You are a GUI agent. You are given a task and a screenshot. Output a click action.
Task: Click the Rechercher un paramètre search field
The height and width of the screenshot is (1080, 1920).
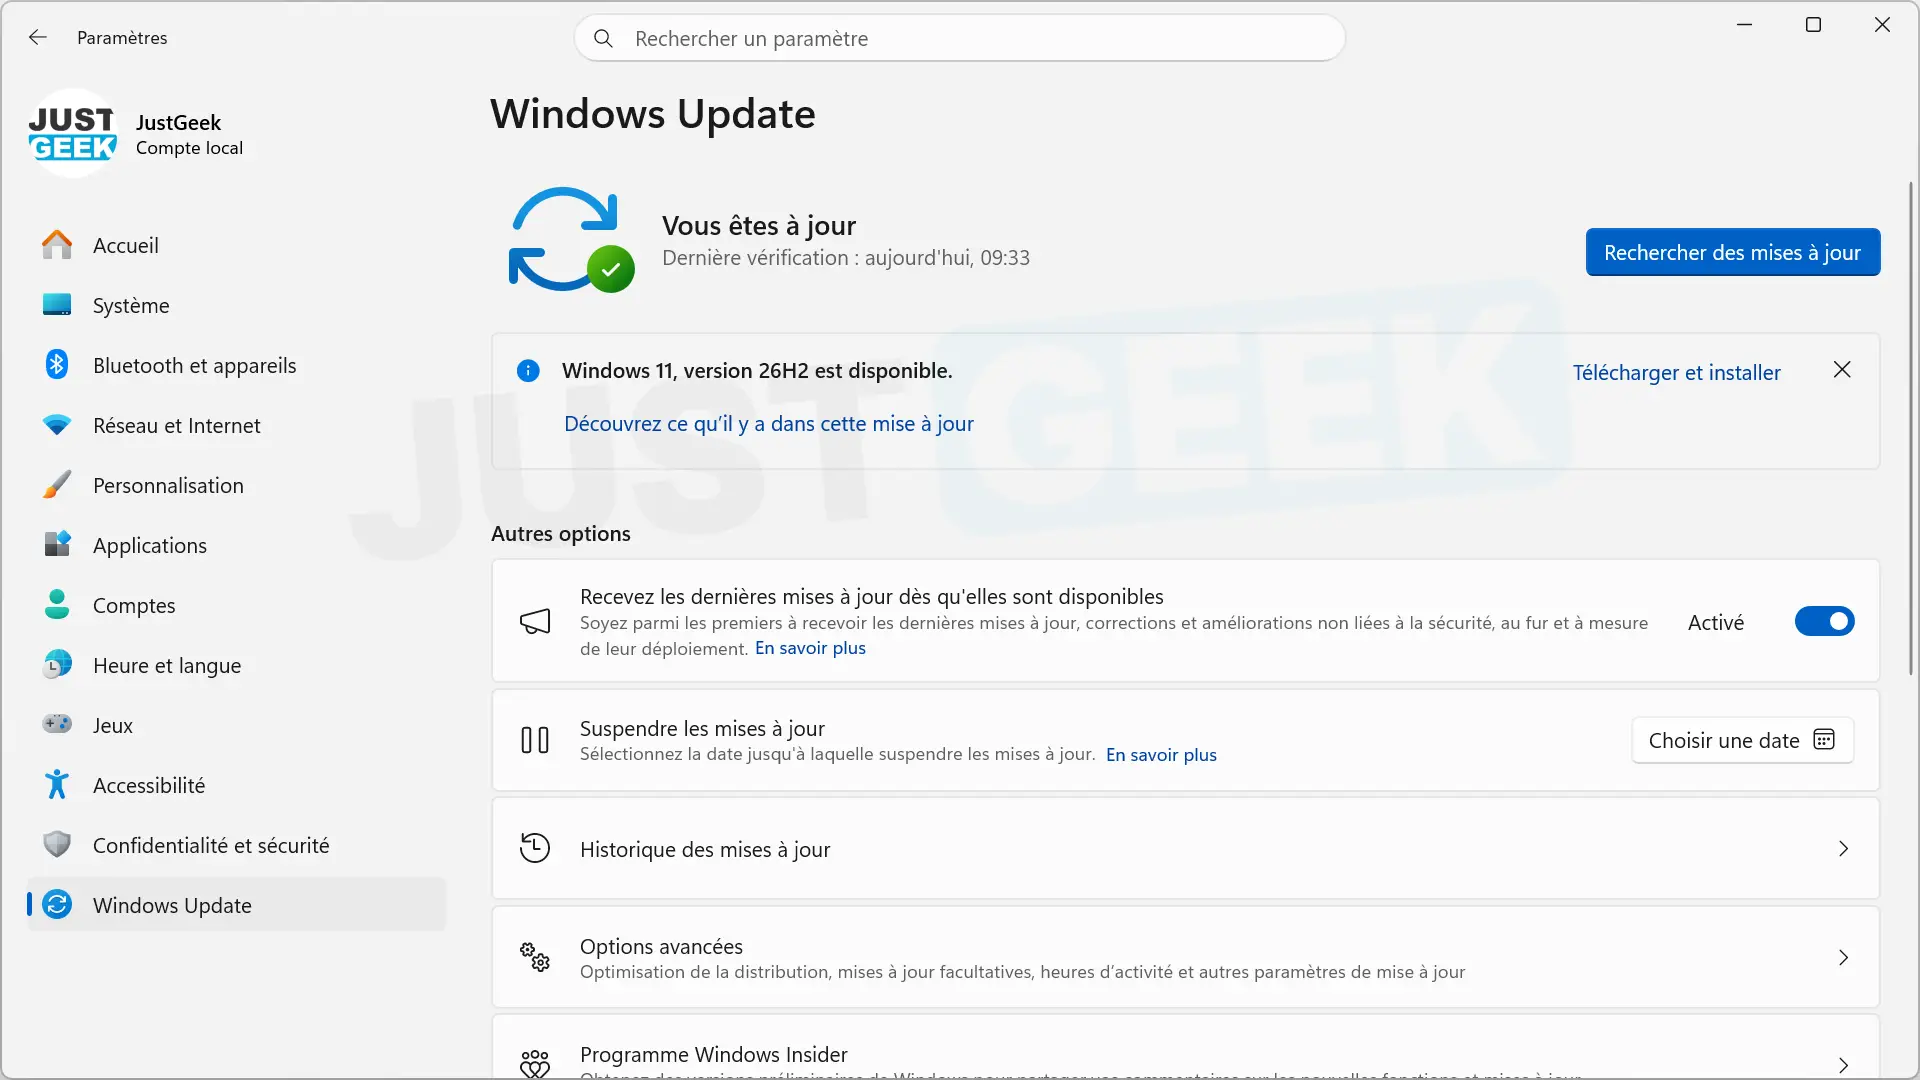point(959,38)
